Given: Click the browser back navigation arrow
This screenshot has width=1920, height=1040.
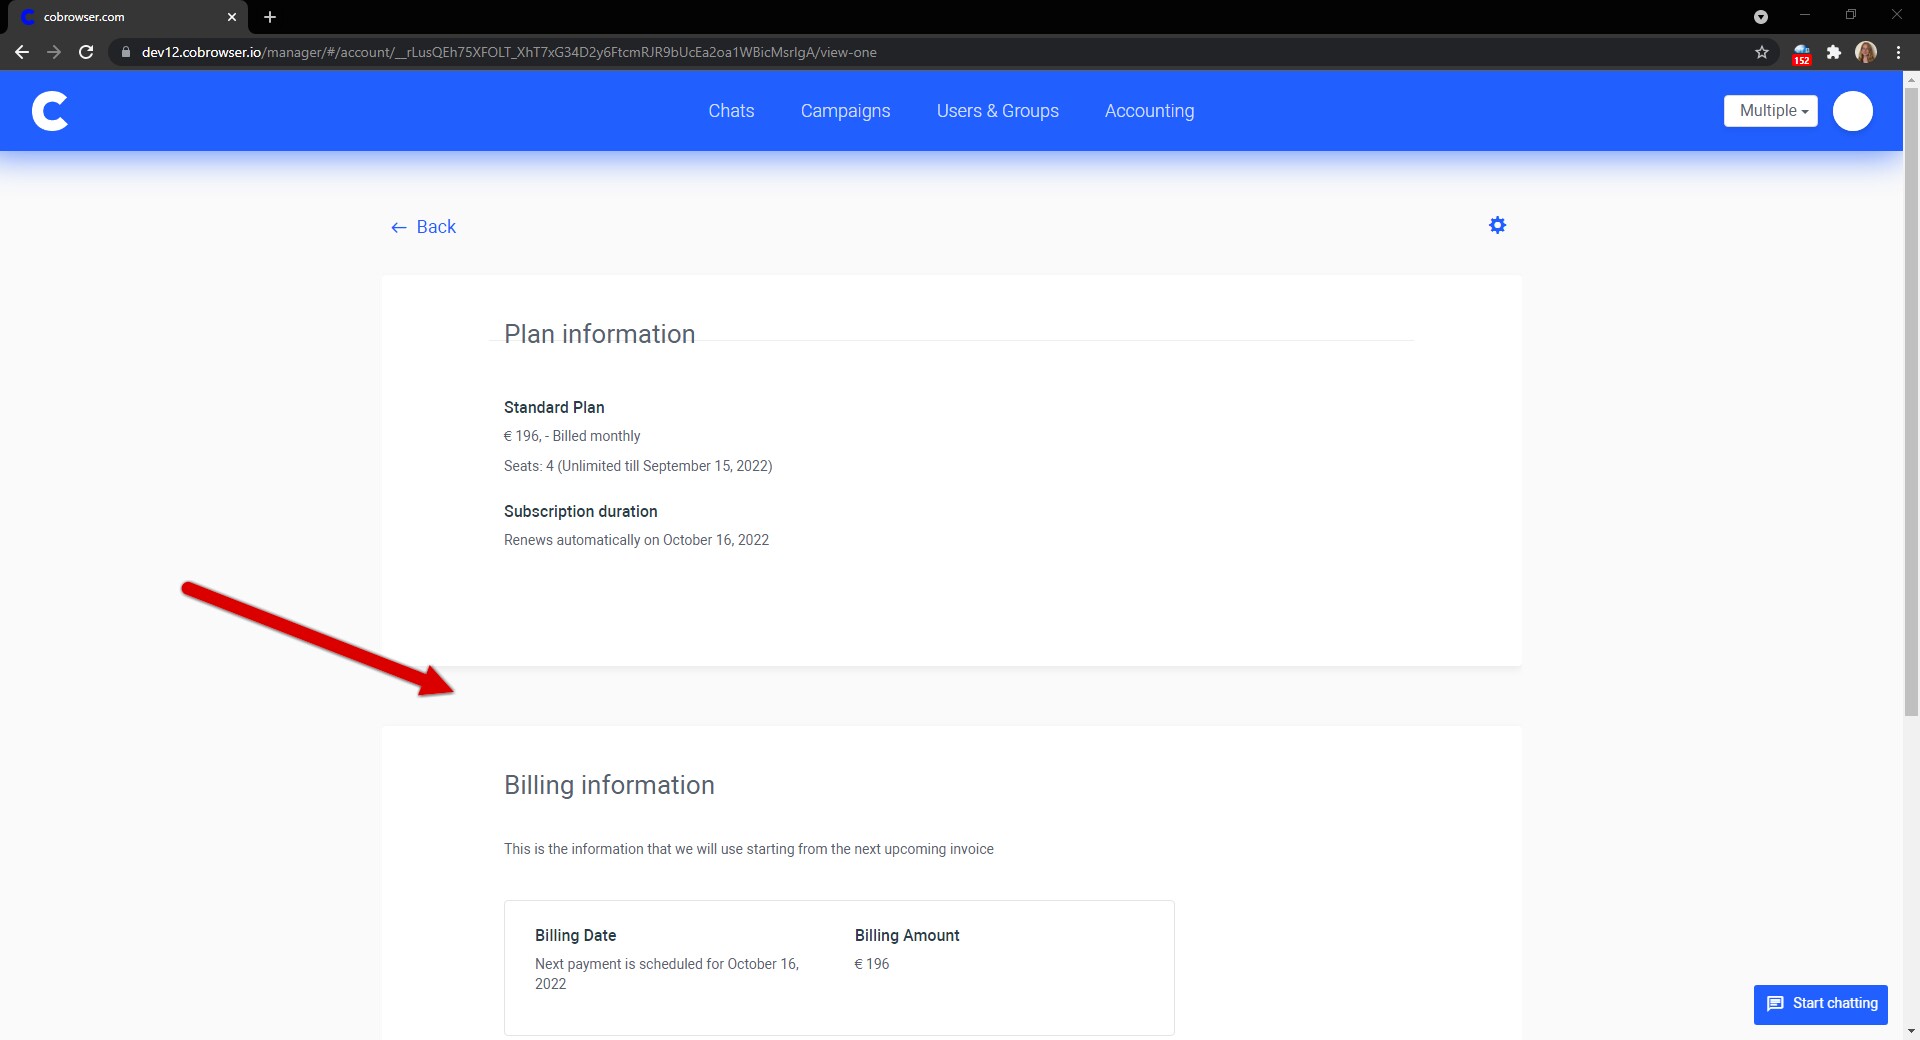Looking at the screenshot, I should click(x=21, y=51).
